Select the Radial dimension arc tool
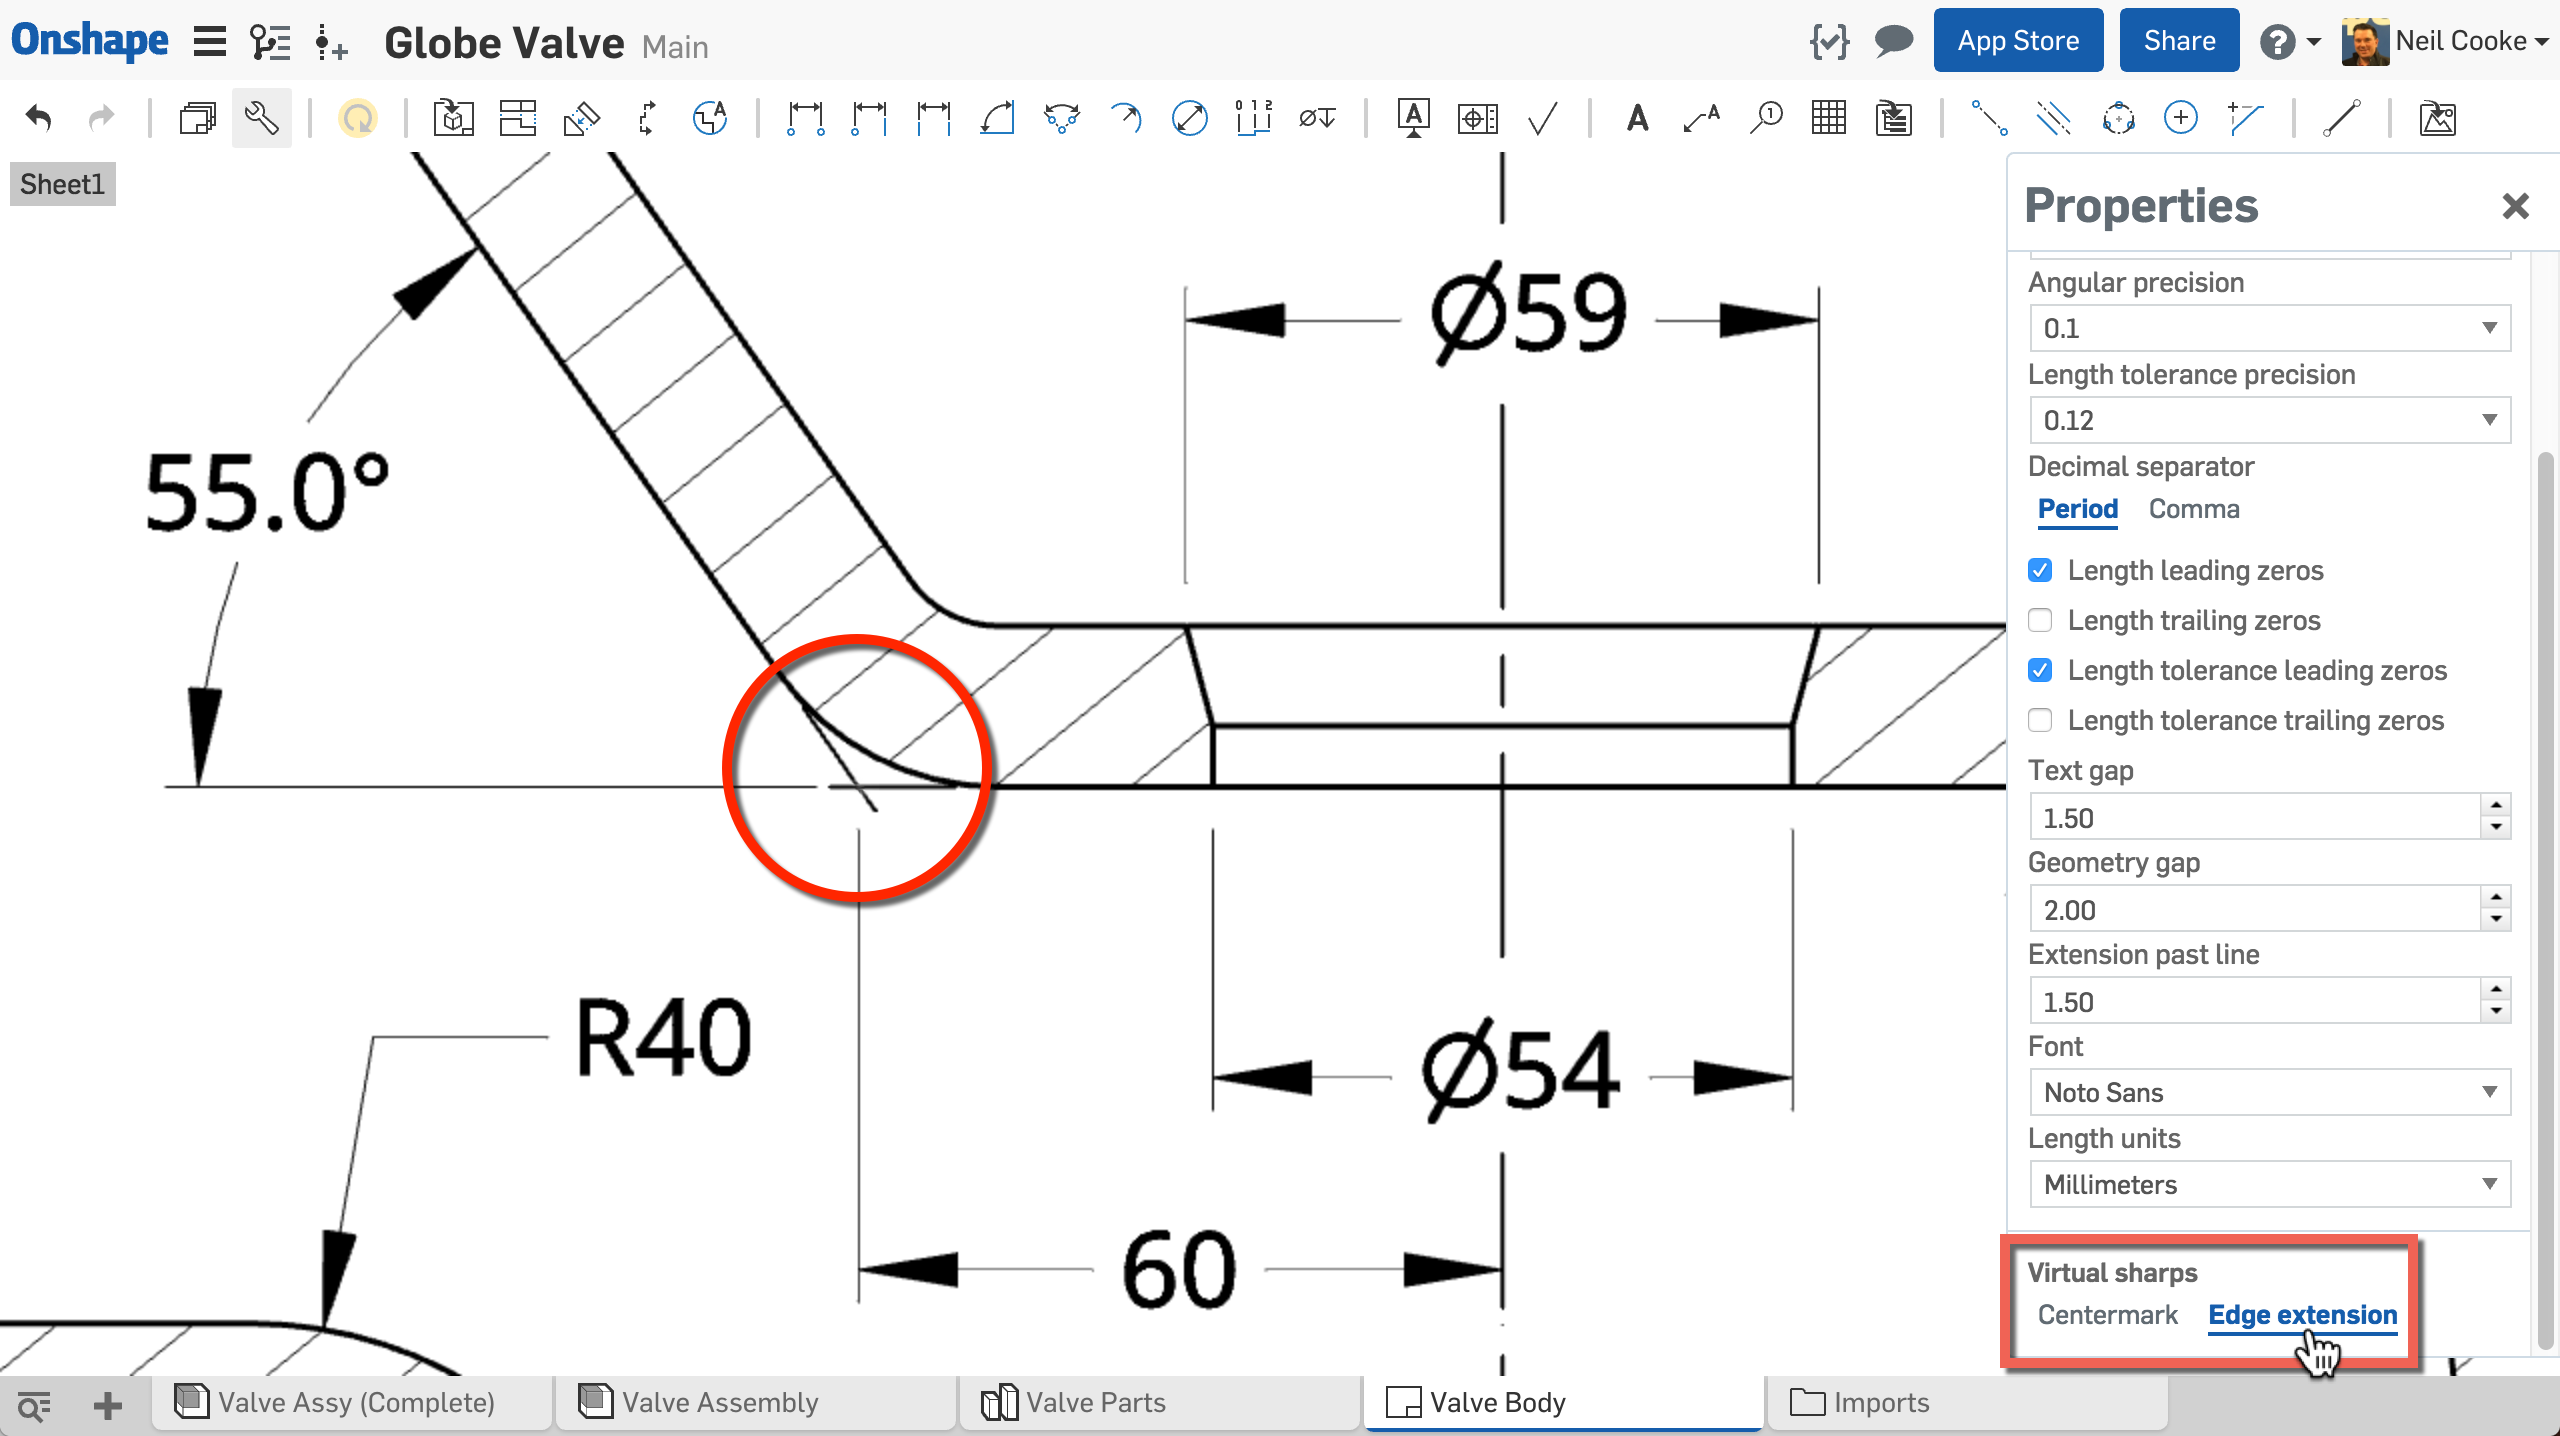This screenshot has width=2560, height=1436. pos(1125,118)
